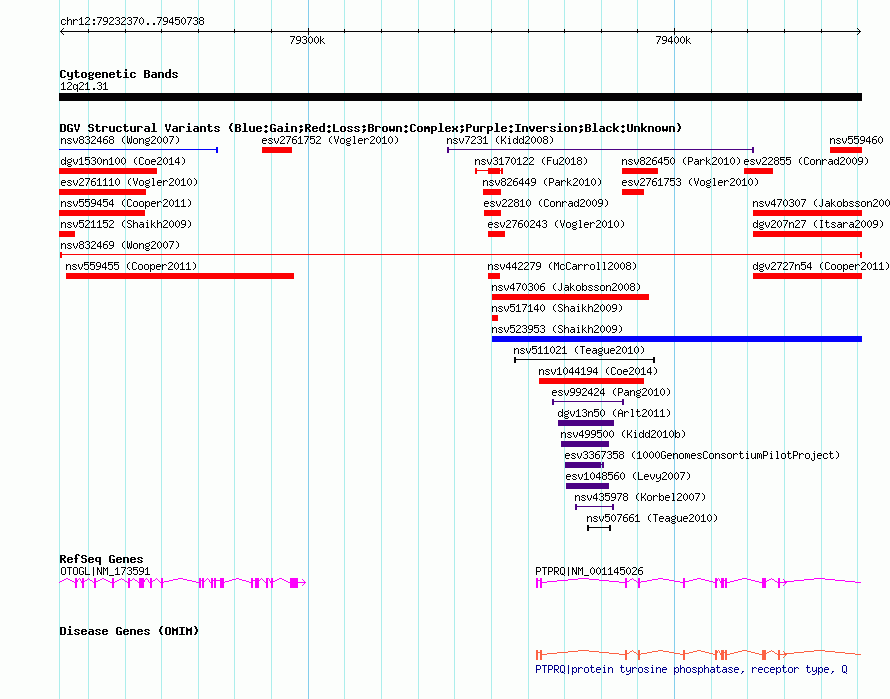890x699 pixels.
Task: Click the nsv523953 blue gain variant bar
Action: coord(677,339)
